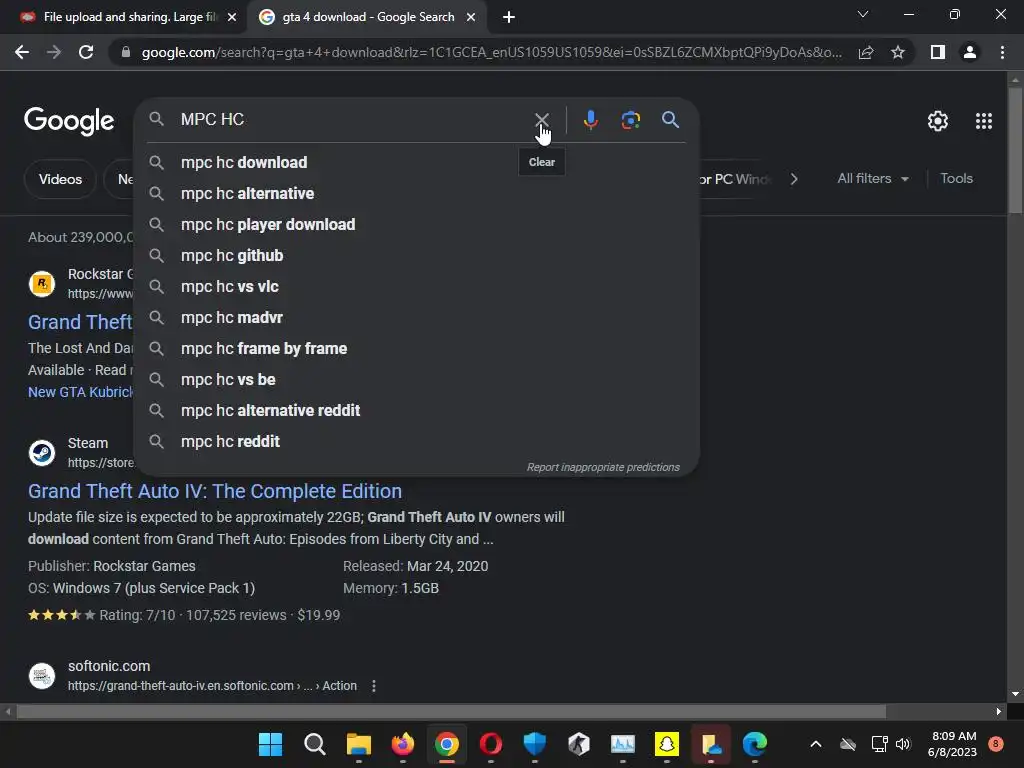Open clock and date panel

point(952,744)
